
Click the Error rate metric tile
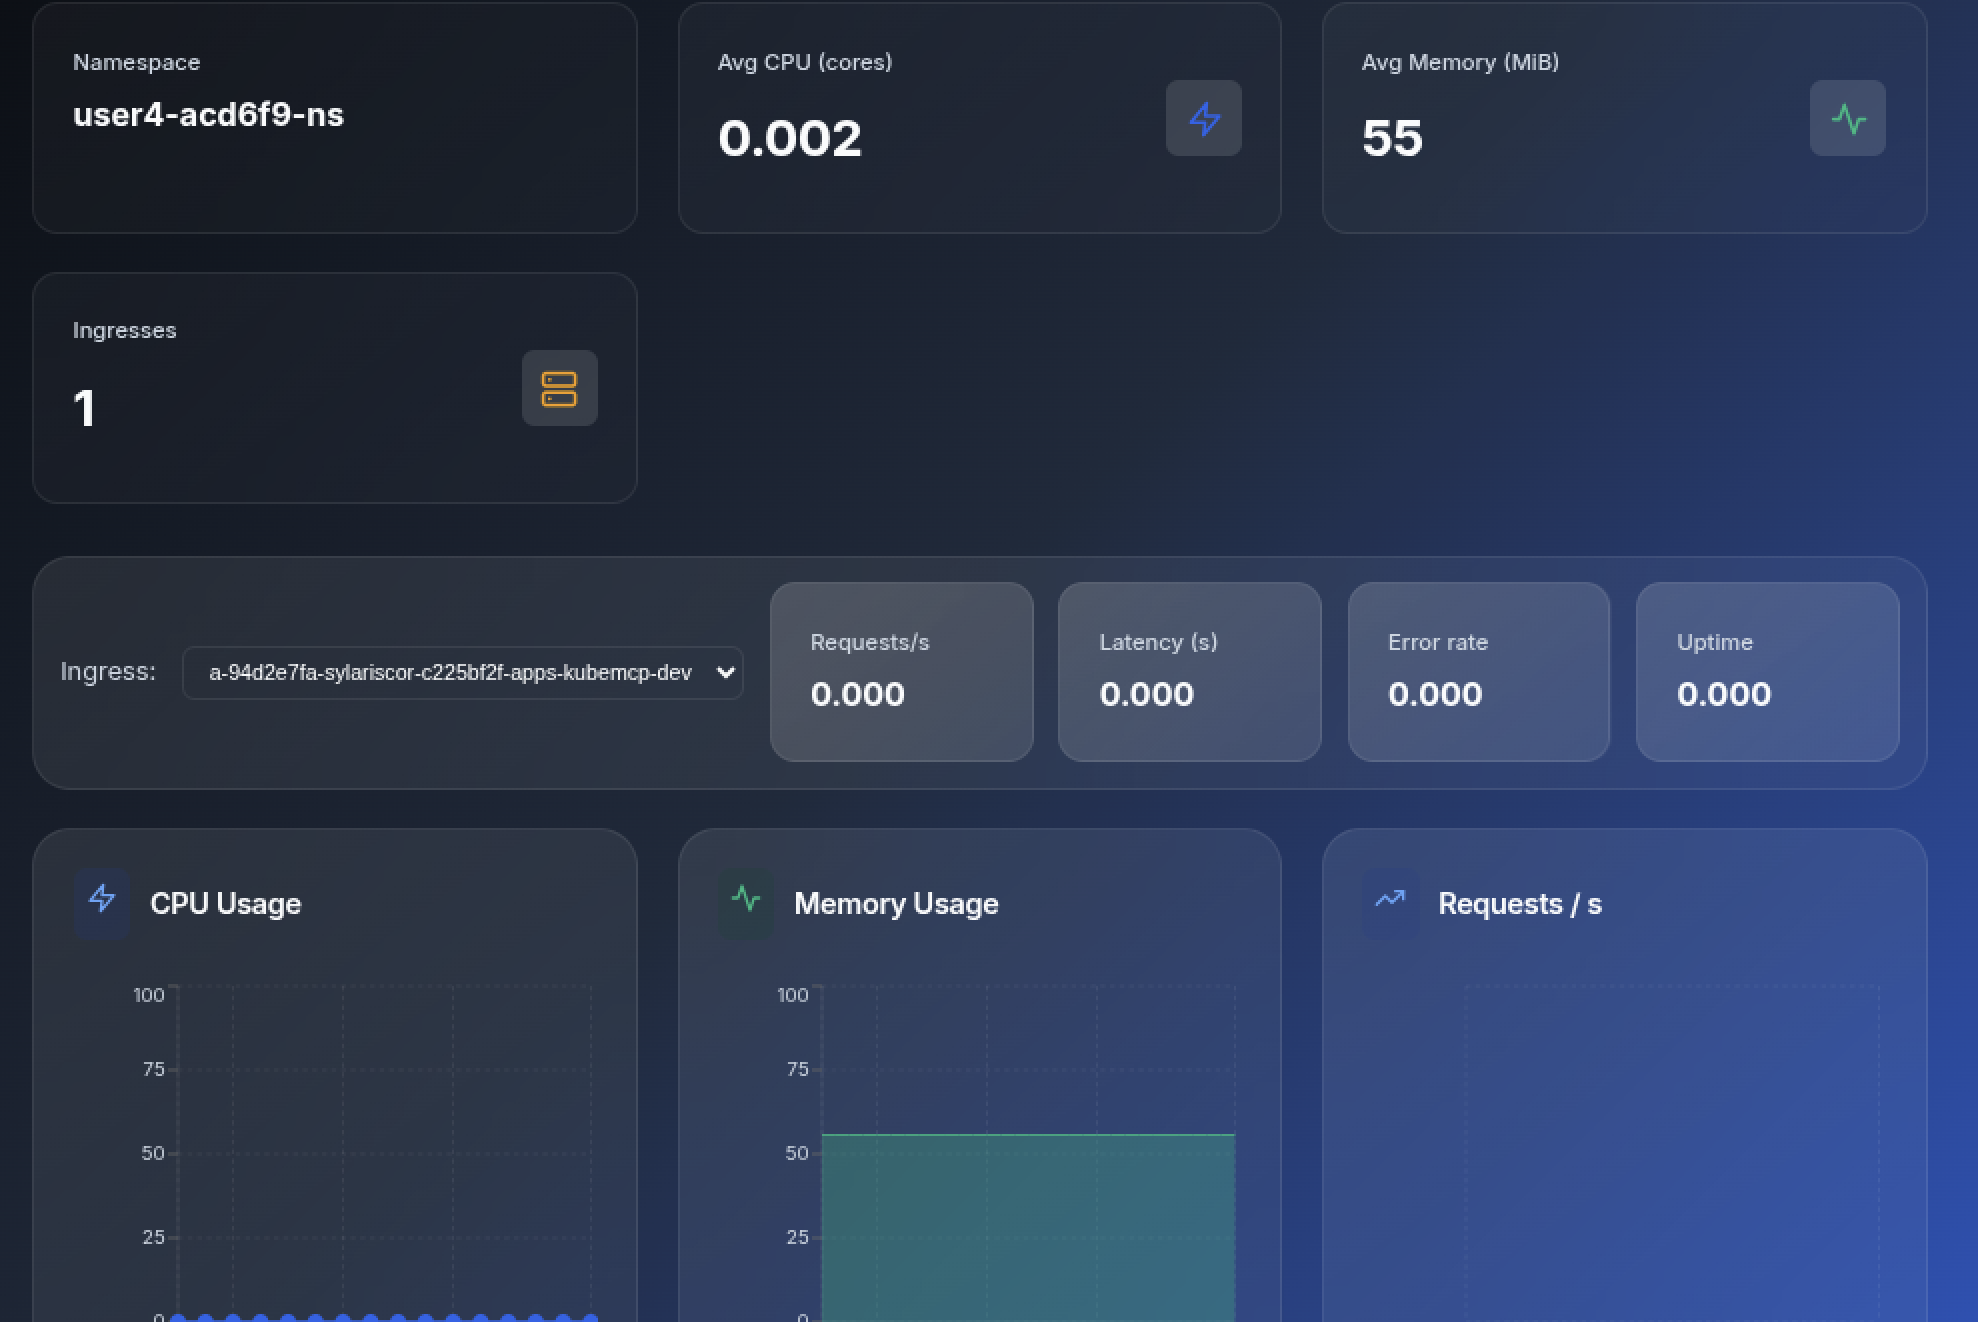pos(1478,671)
